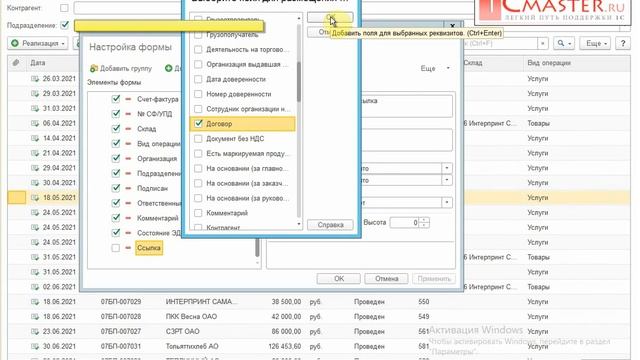Click the Применить button
Screen dimensions: 640x360
pos(434,279)
